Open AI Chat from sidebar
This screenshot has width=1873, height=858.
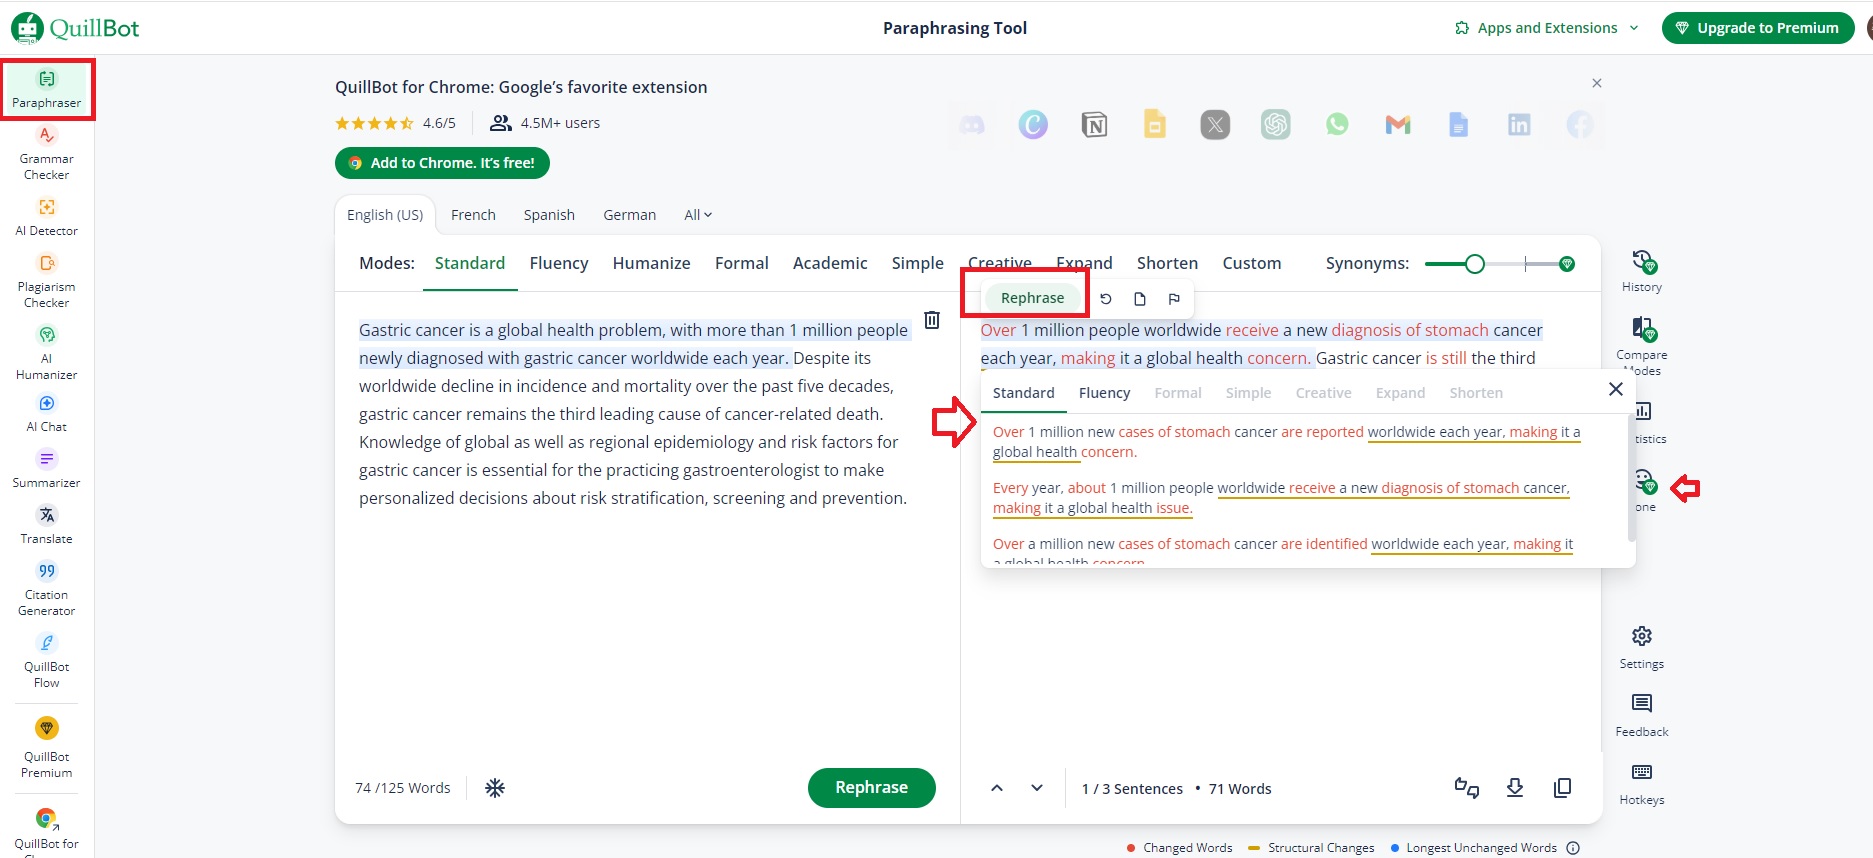tap(47, 413)
